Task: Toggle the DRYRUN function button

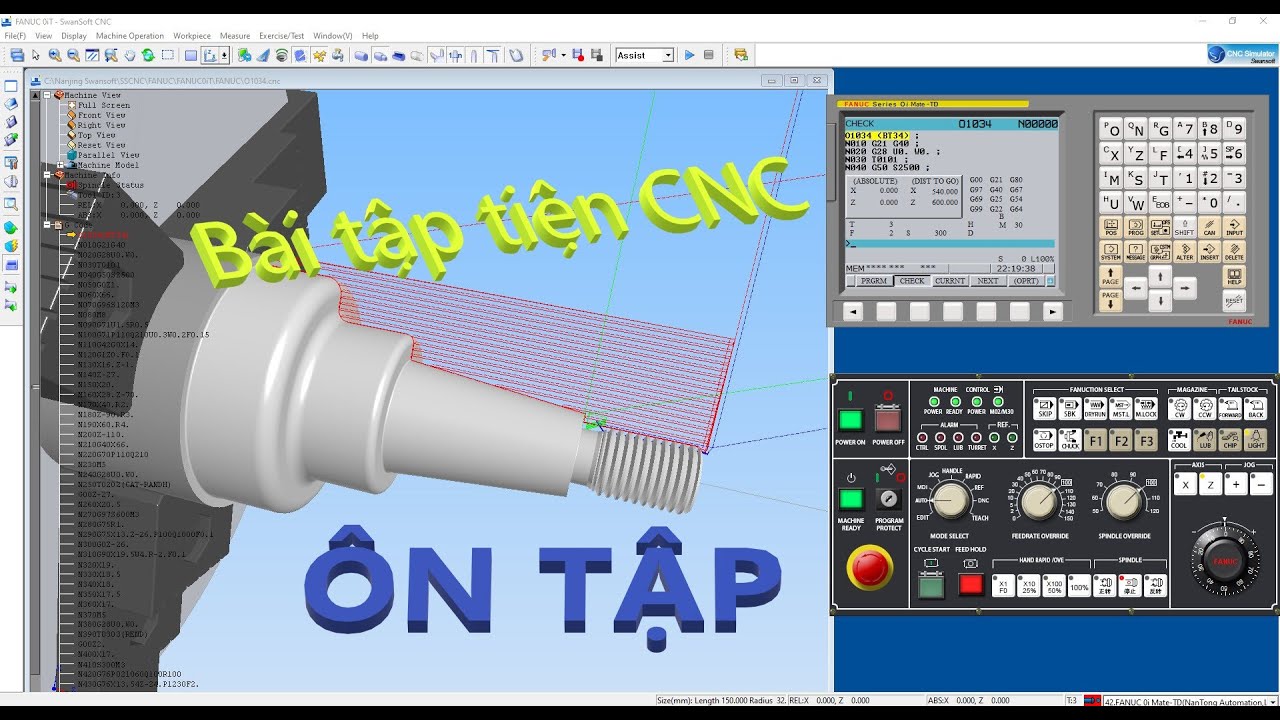Action: pyautogui.click(x=1096, y=408)
